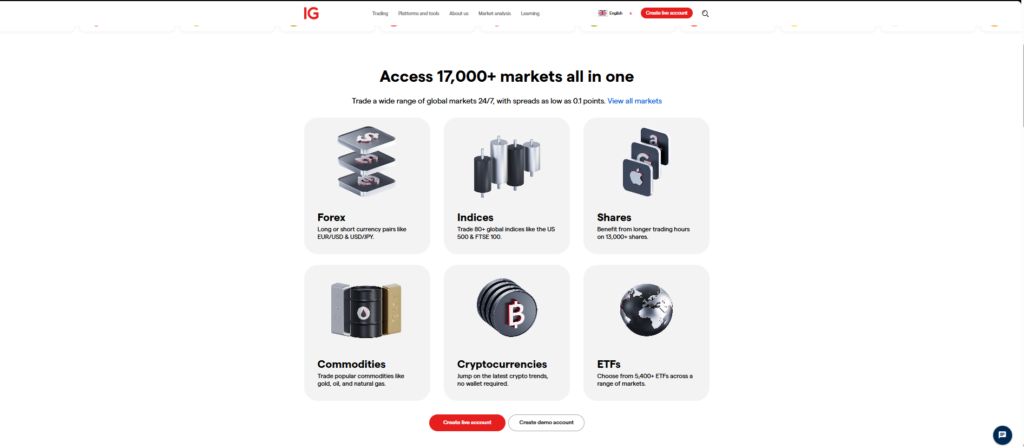Open the Market analysis menu
This screenshot has width=1024, height=448.
pyautogui.click(x=494, y=13)
